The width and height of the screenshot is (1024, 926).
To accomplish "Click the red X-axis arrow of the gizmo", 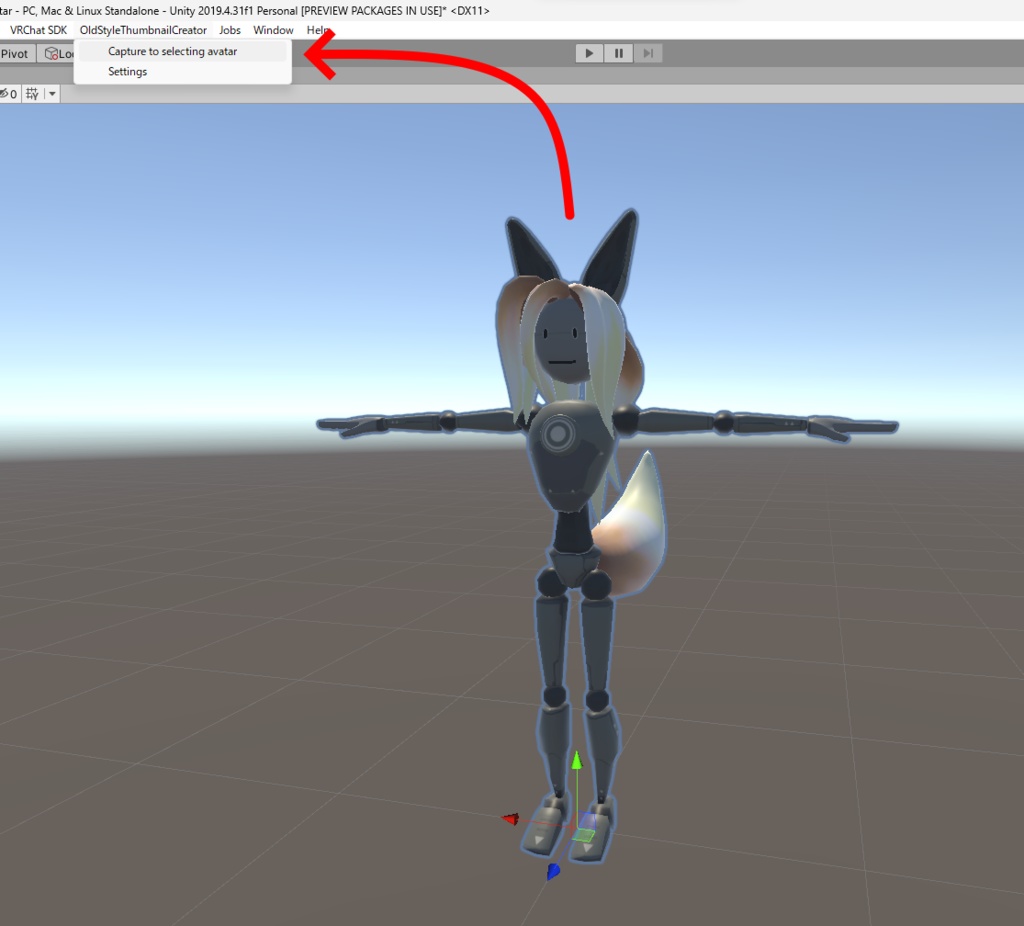I will pos(512,819).
